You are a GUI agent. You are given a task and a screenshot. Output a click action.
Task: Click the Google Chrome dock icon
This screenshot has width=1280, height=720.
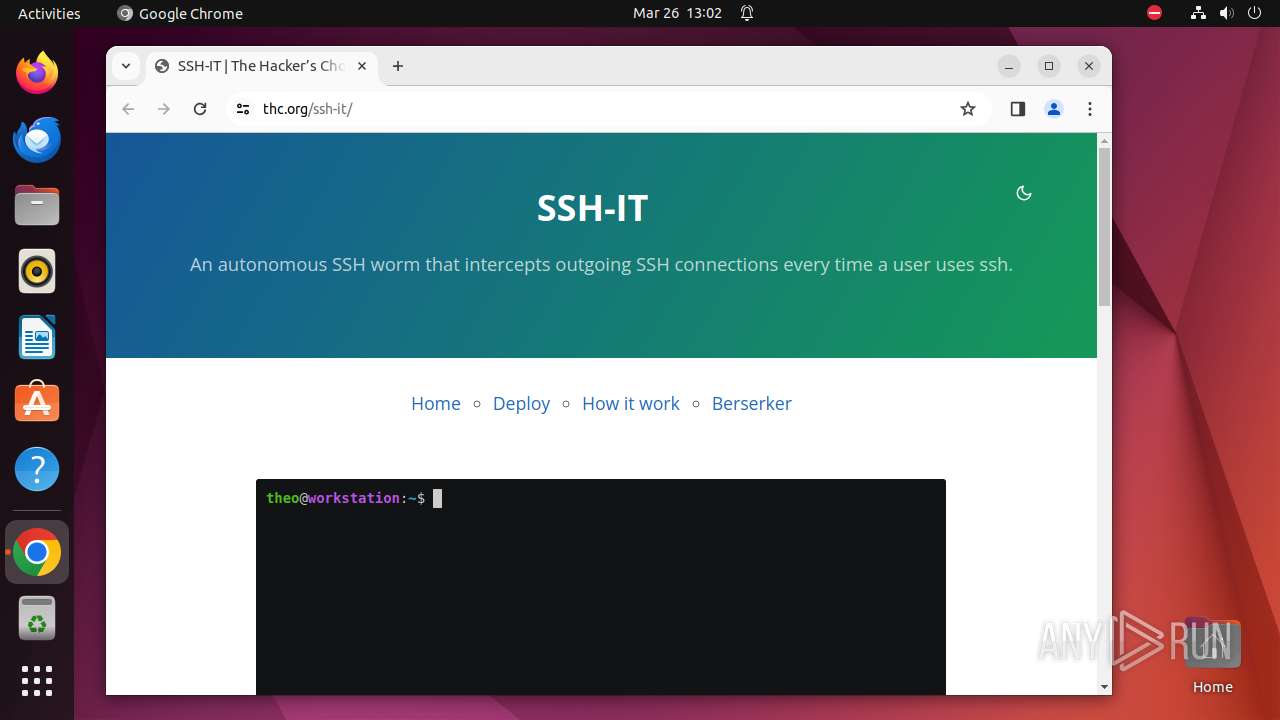tap(37, 552)
